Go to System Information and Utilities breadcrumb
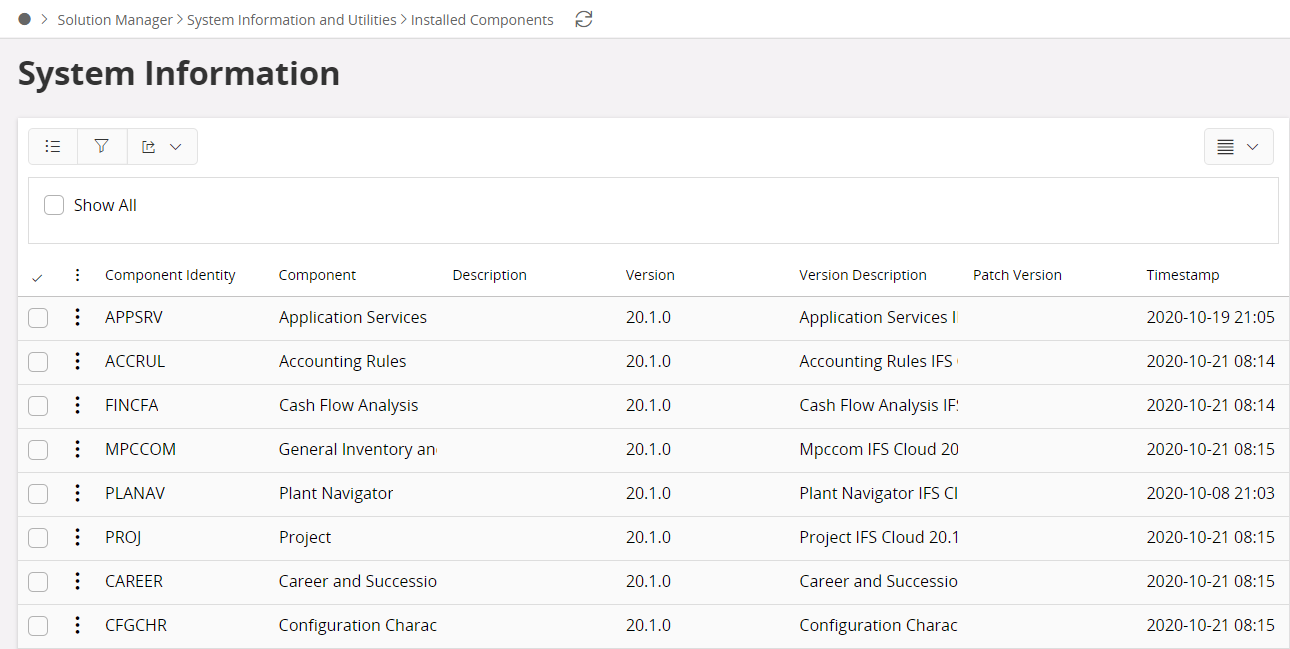Image resolution: width=1290 pixels, height=649 pixels. click(x=291, y=20)
